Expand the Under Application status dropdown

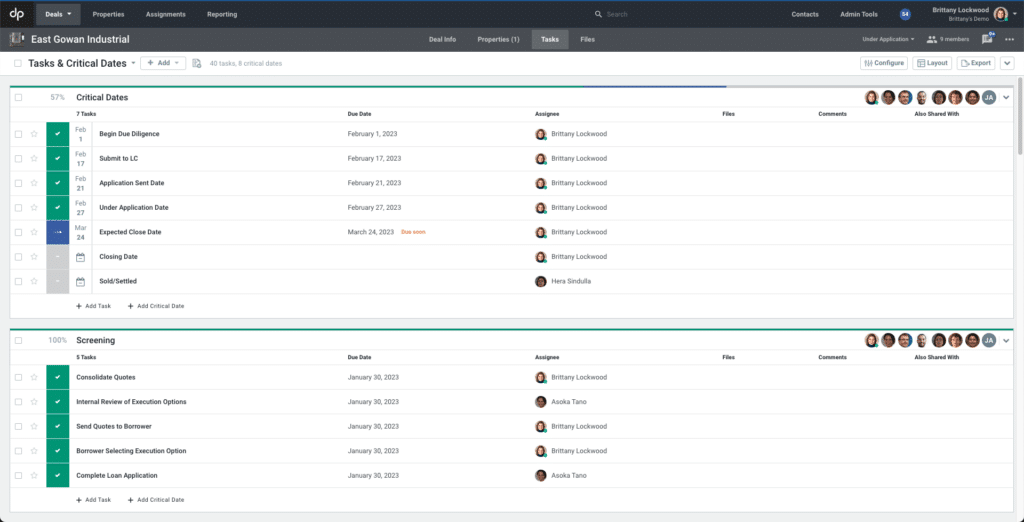pyautogui.click(x=888, y=39)
